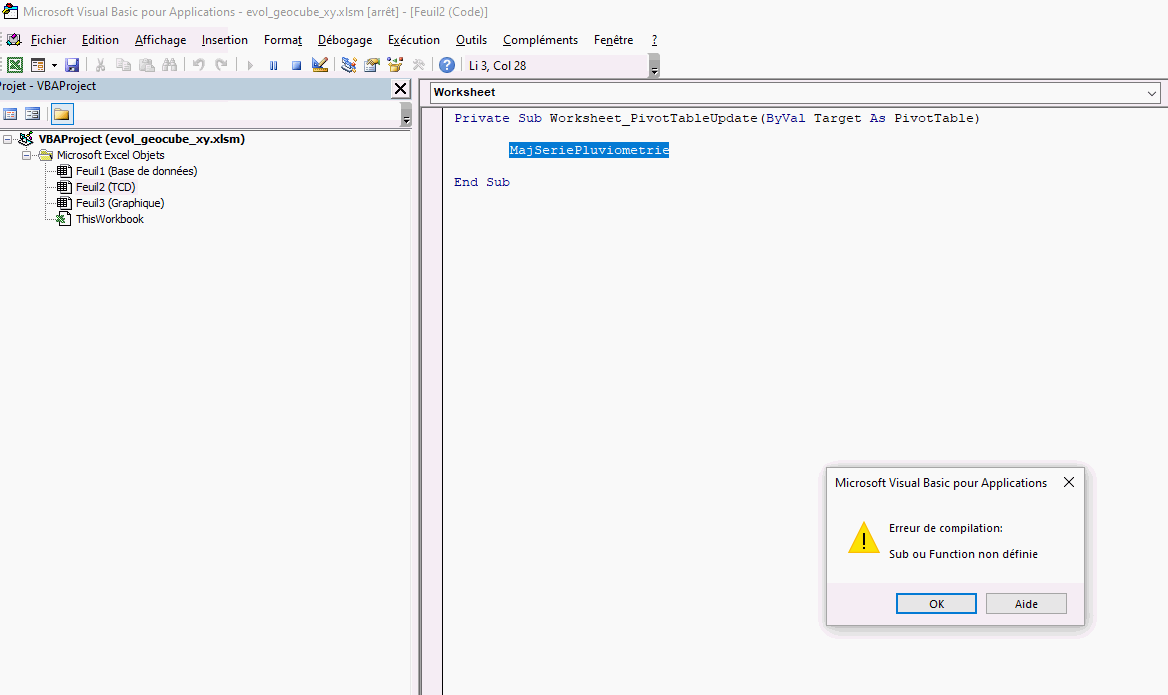Close the Project explorer panel

tap(400, 88)
